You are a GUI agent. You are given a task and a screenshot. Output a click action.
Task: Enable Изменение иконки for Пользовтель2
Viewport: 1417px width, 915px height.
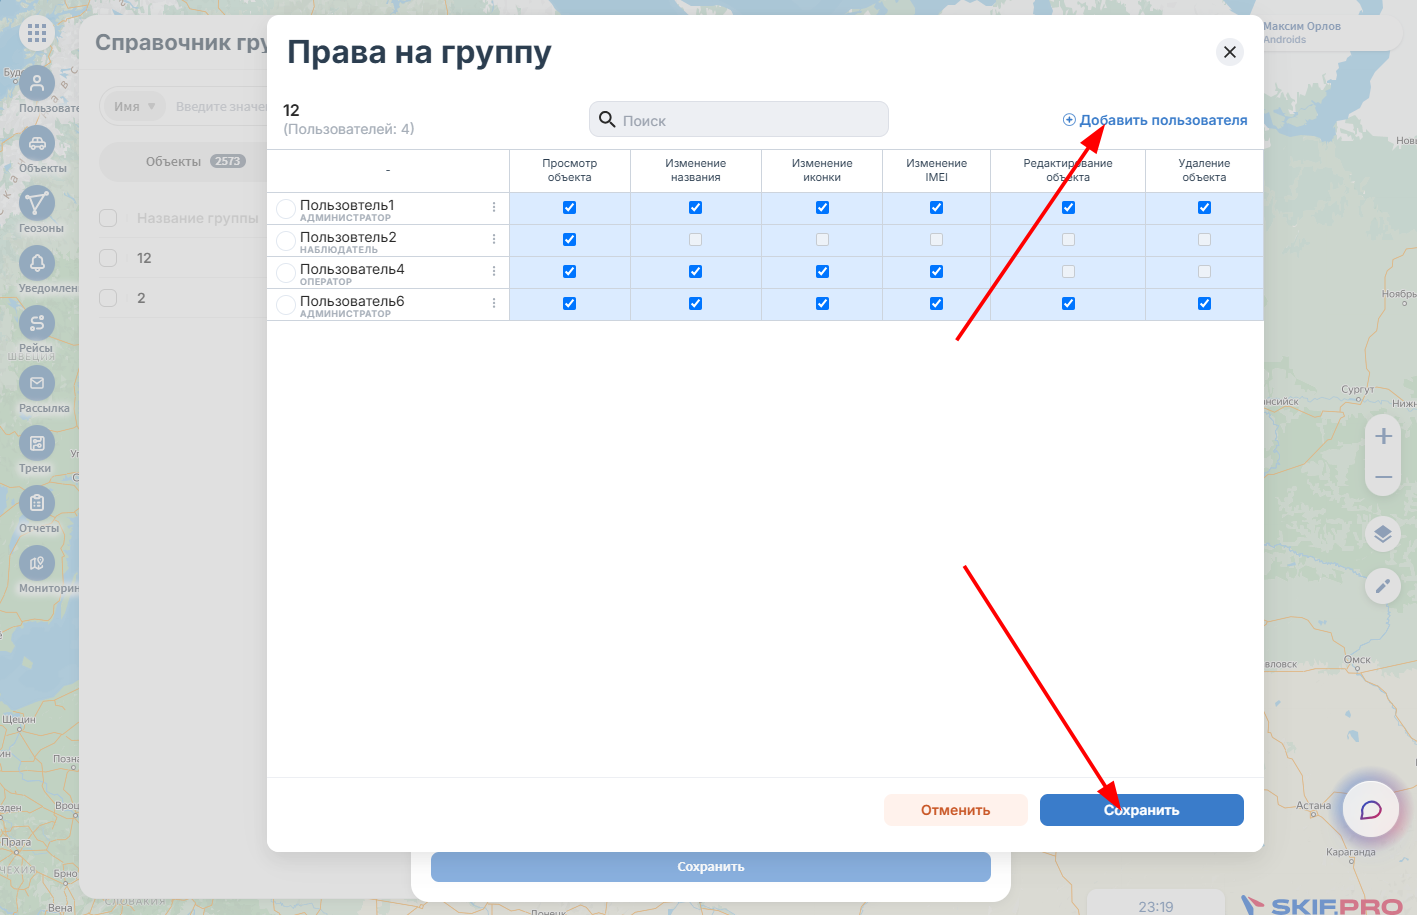[x=822, y=240]
